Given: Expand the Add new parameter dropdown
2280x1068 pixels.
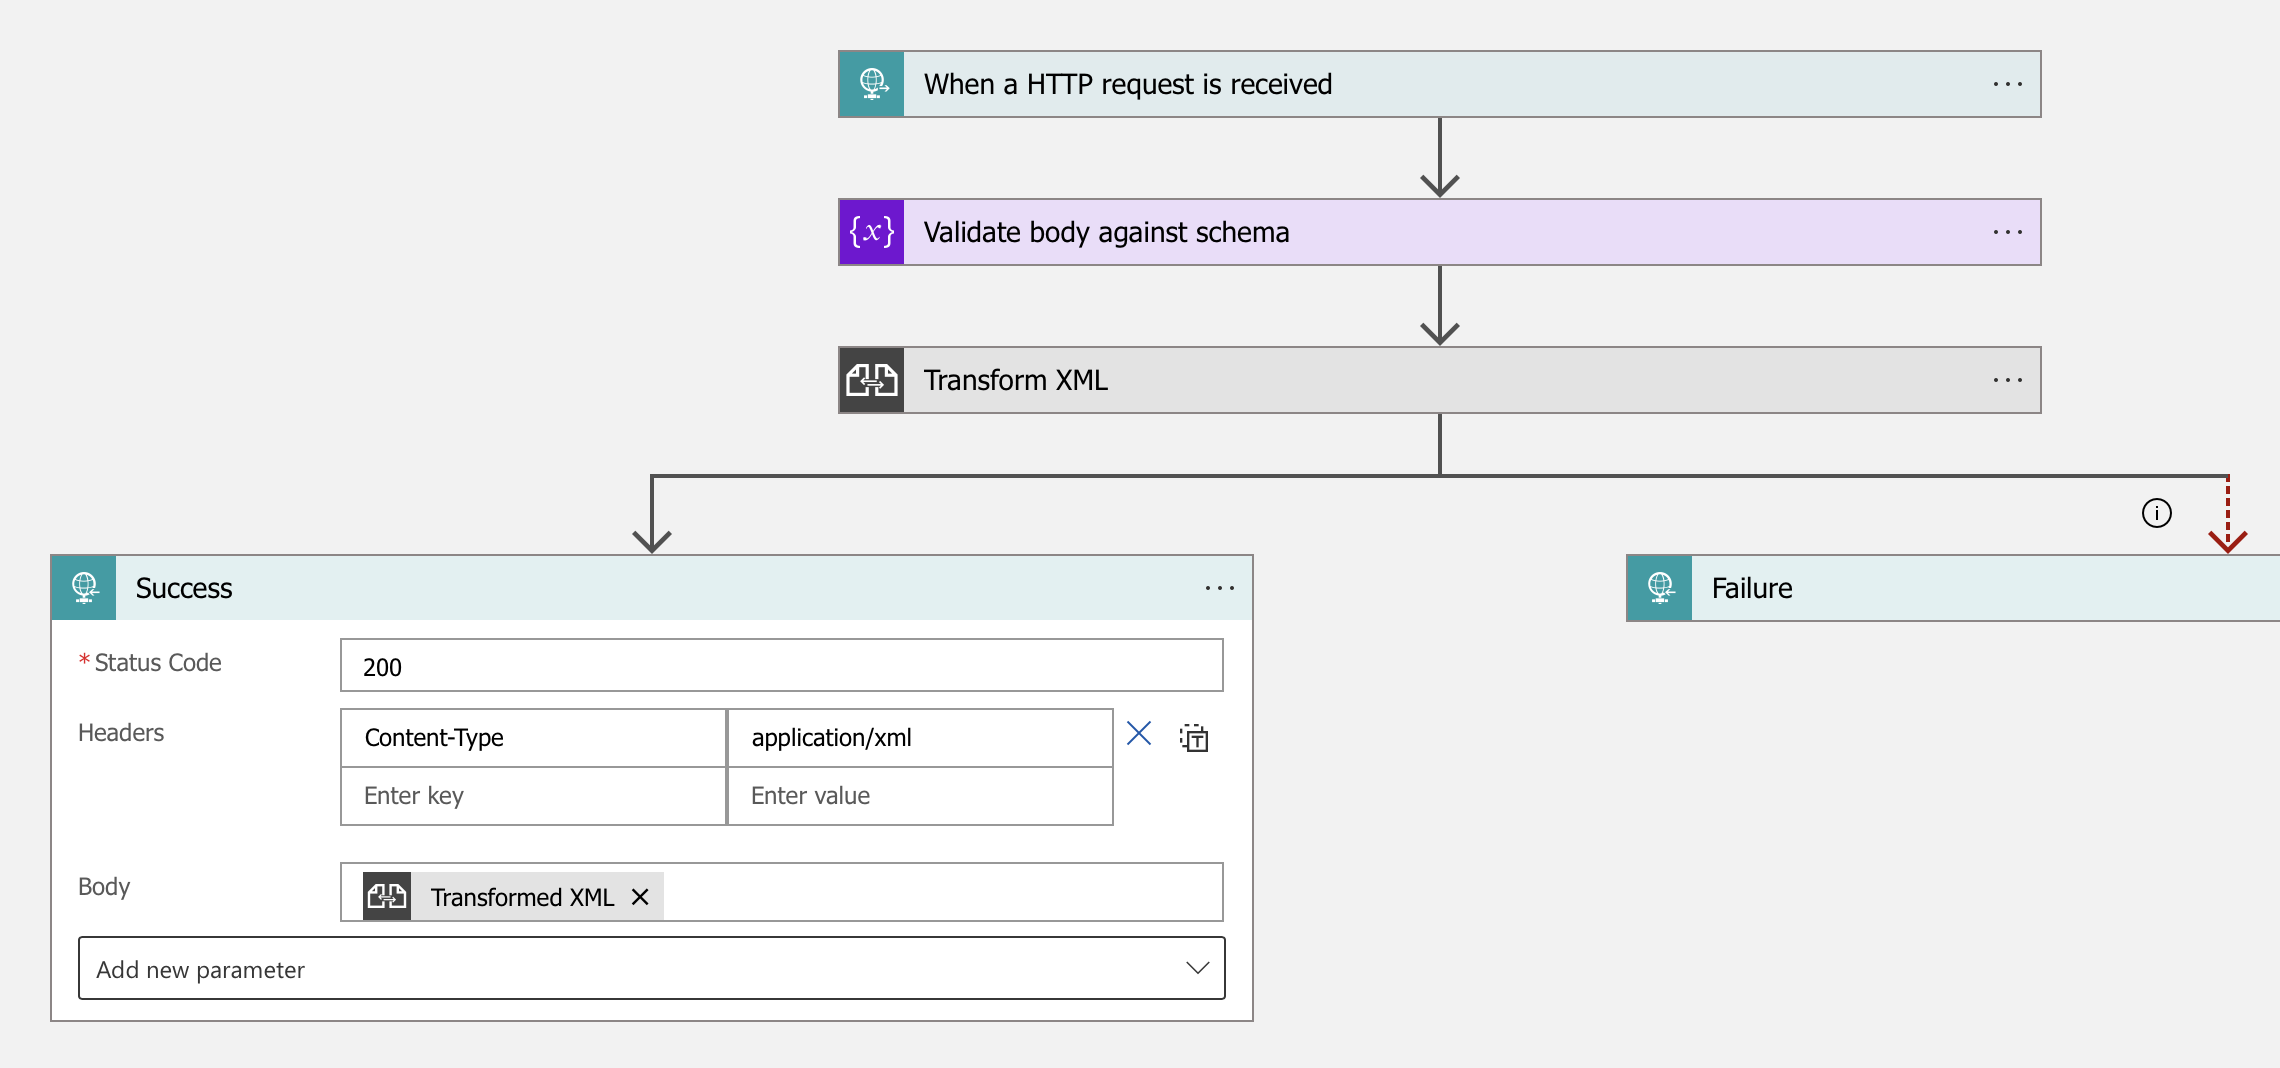Looking at the screenshot, I should coord(1196,968).
